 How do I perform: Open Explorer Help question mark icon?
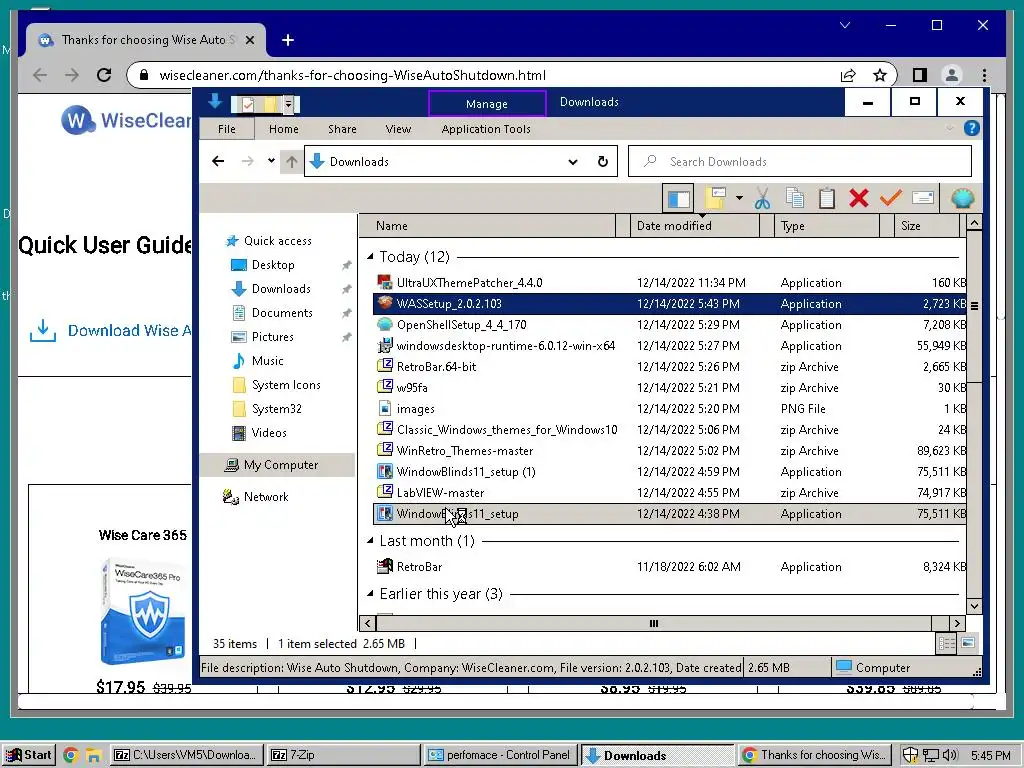(971, 129)
